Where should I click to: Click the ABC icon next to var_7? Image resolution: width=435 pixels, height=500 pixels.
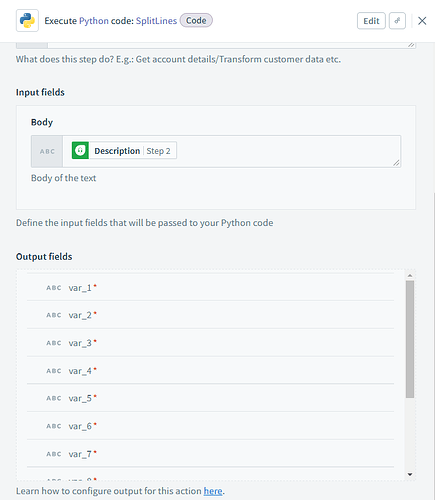click(54, 454)
